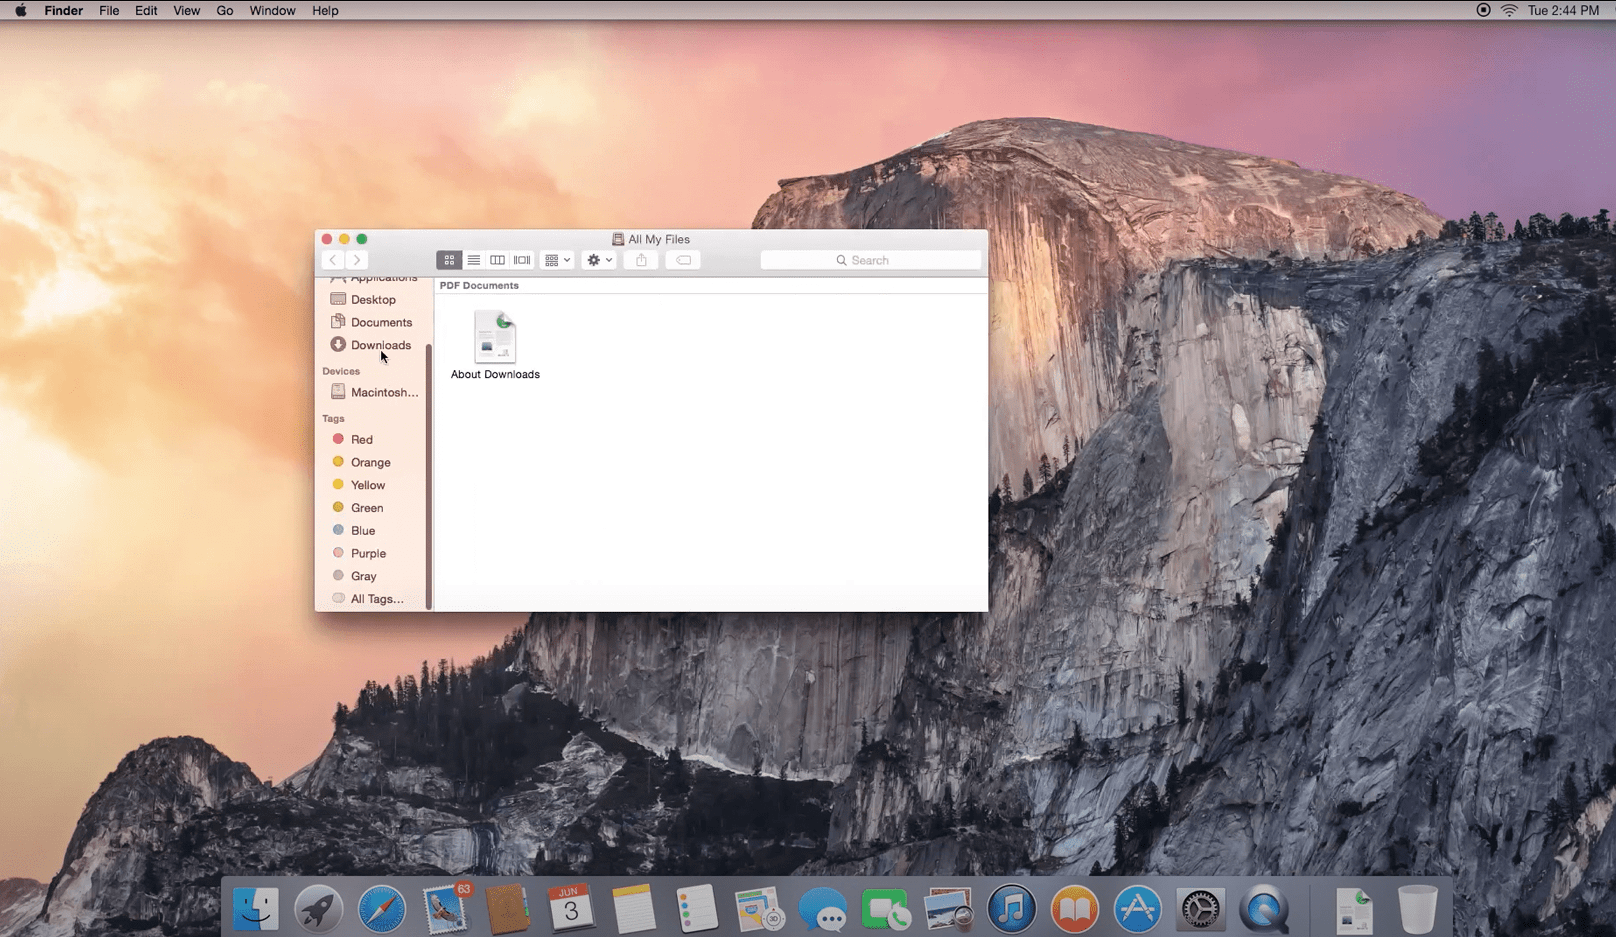Open System Preferences from the Dock
Image resolution: width=1616 pixels, height=937 pixels.
pyautogui.click(x=1200, y=910)
